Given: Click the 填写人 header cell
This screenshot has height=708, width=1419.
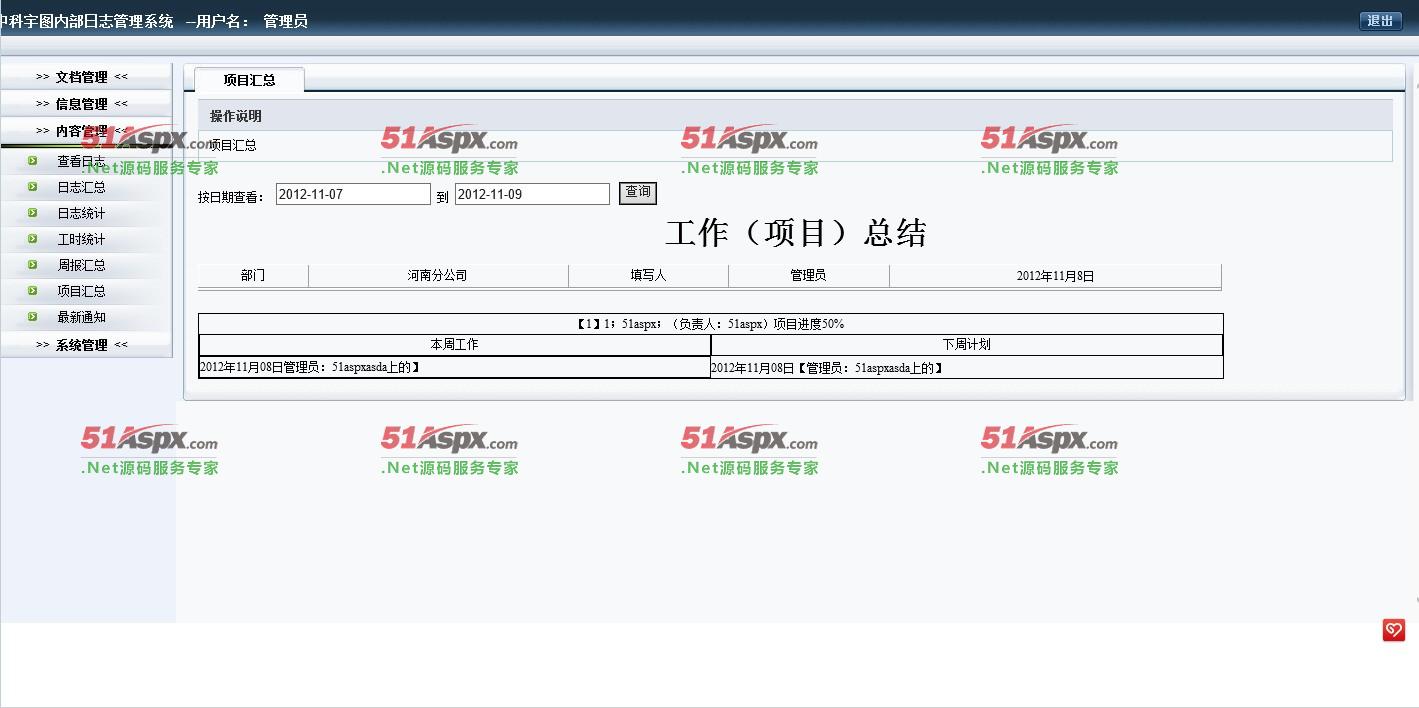Looking at the screenshot, I should point(648,275).
